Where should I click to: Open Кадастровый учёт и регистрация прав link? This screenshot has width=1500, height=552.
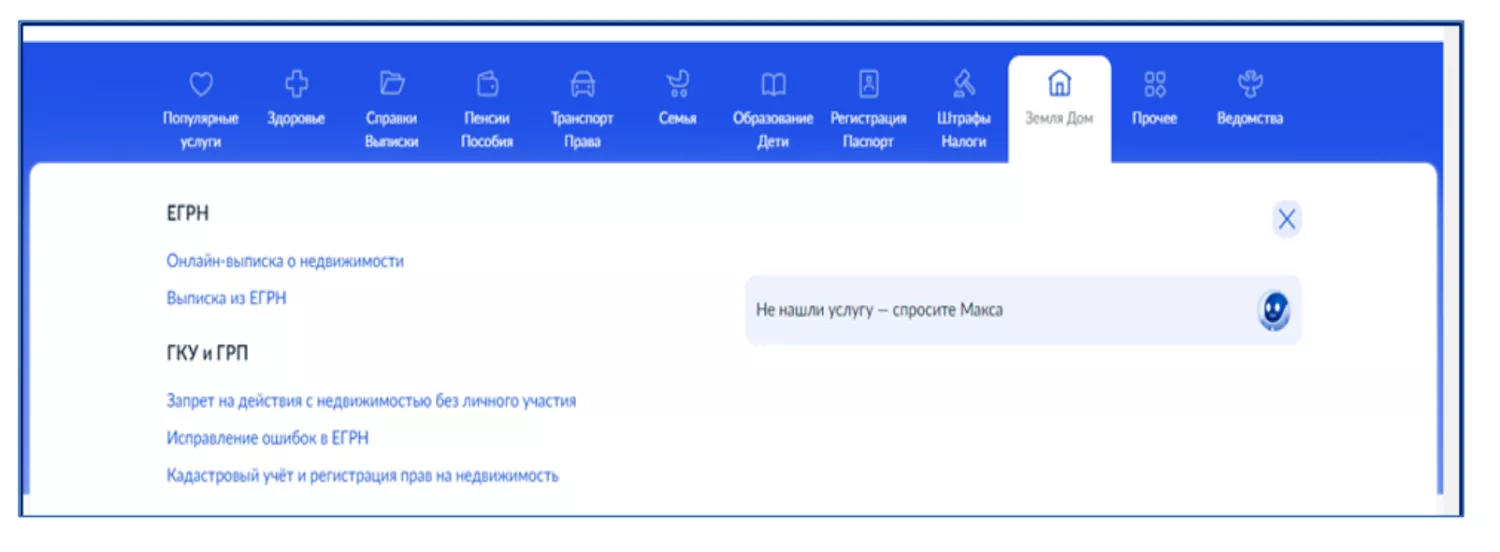(362, 476)
